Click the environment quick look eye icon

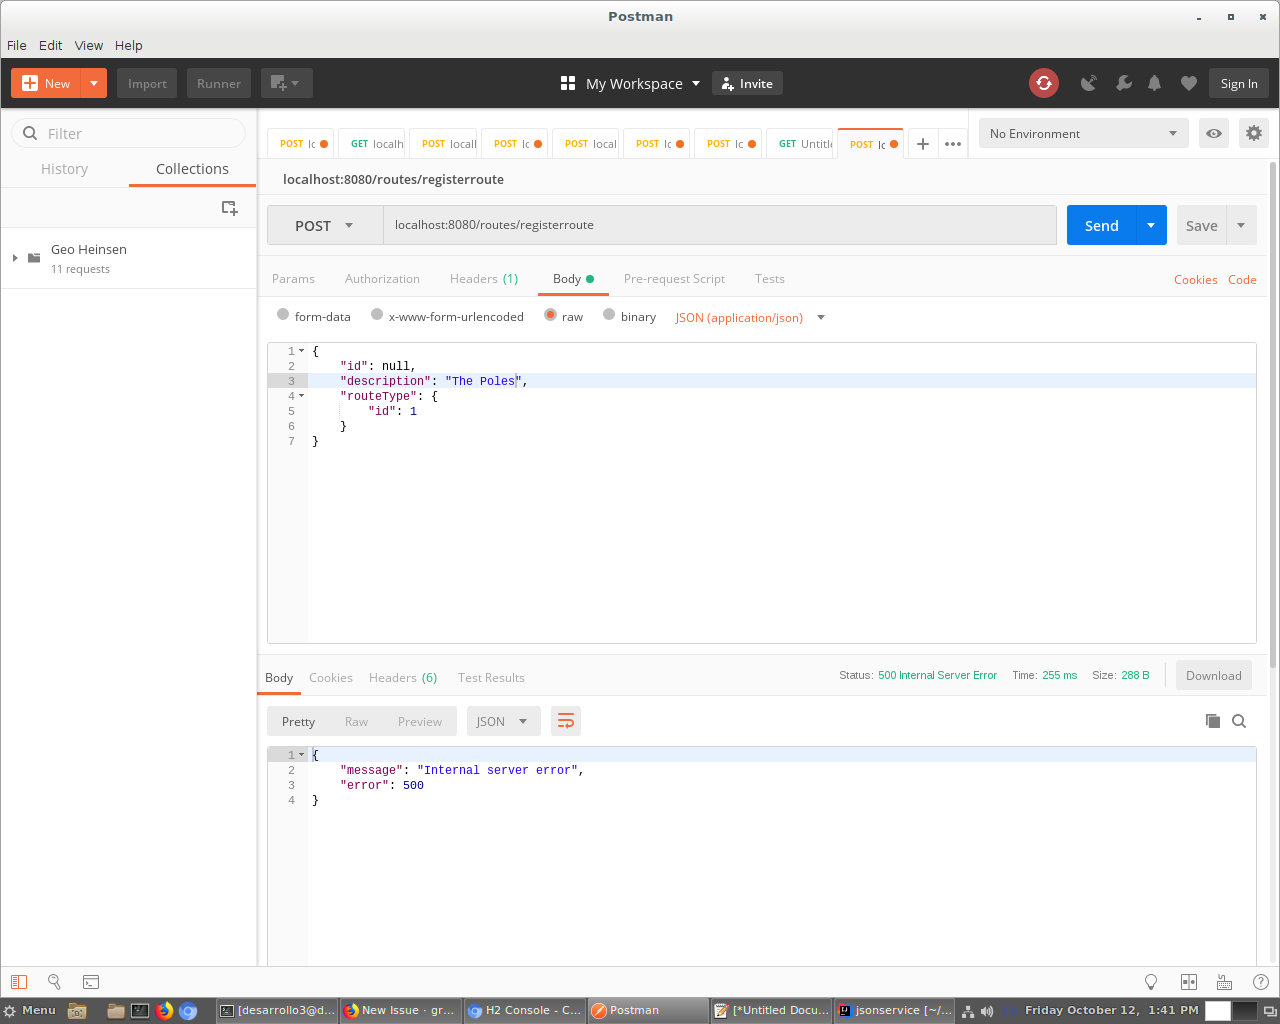click(x=1214, y=133)
